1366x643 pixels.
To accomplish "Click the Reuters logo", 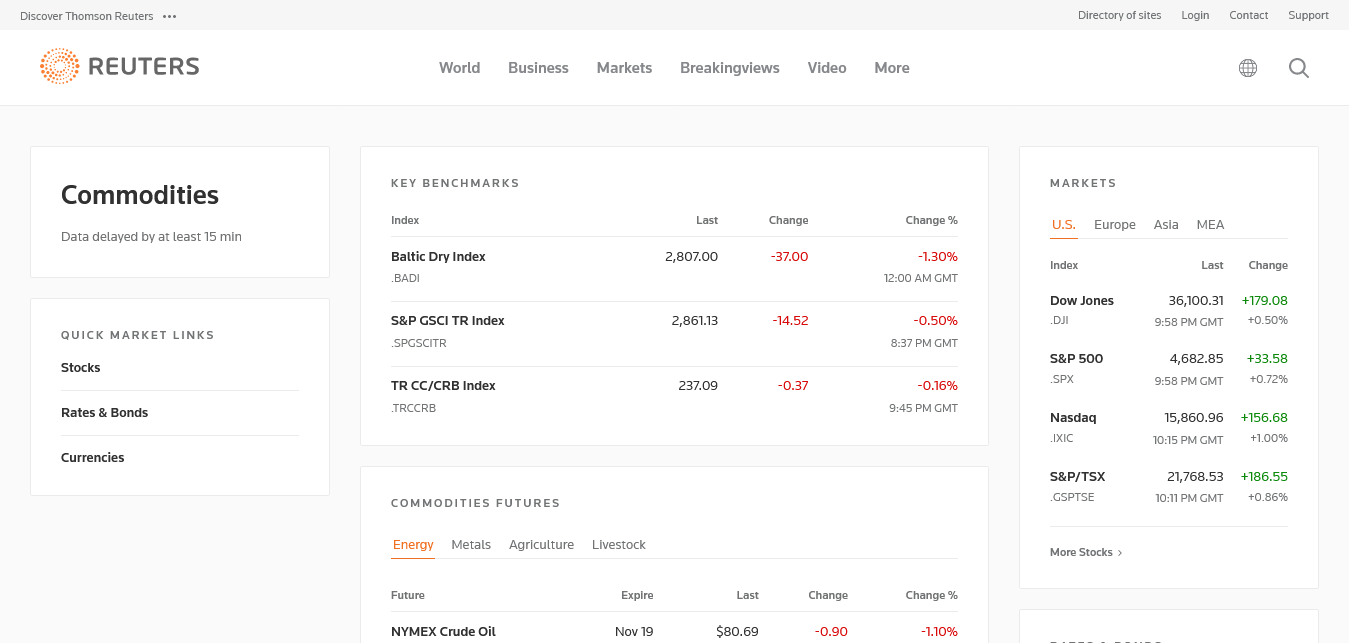I will [120, 67].
